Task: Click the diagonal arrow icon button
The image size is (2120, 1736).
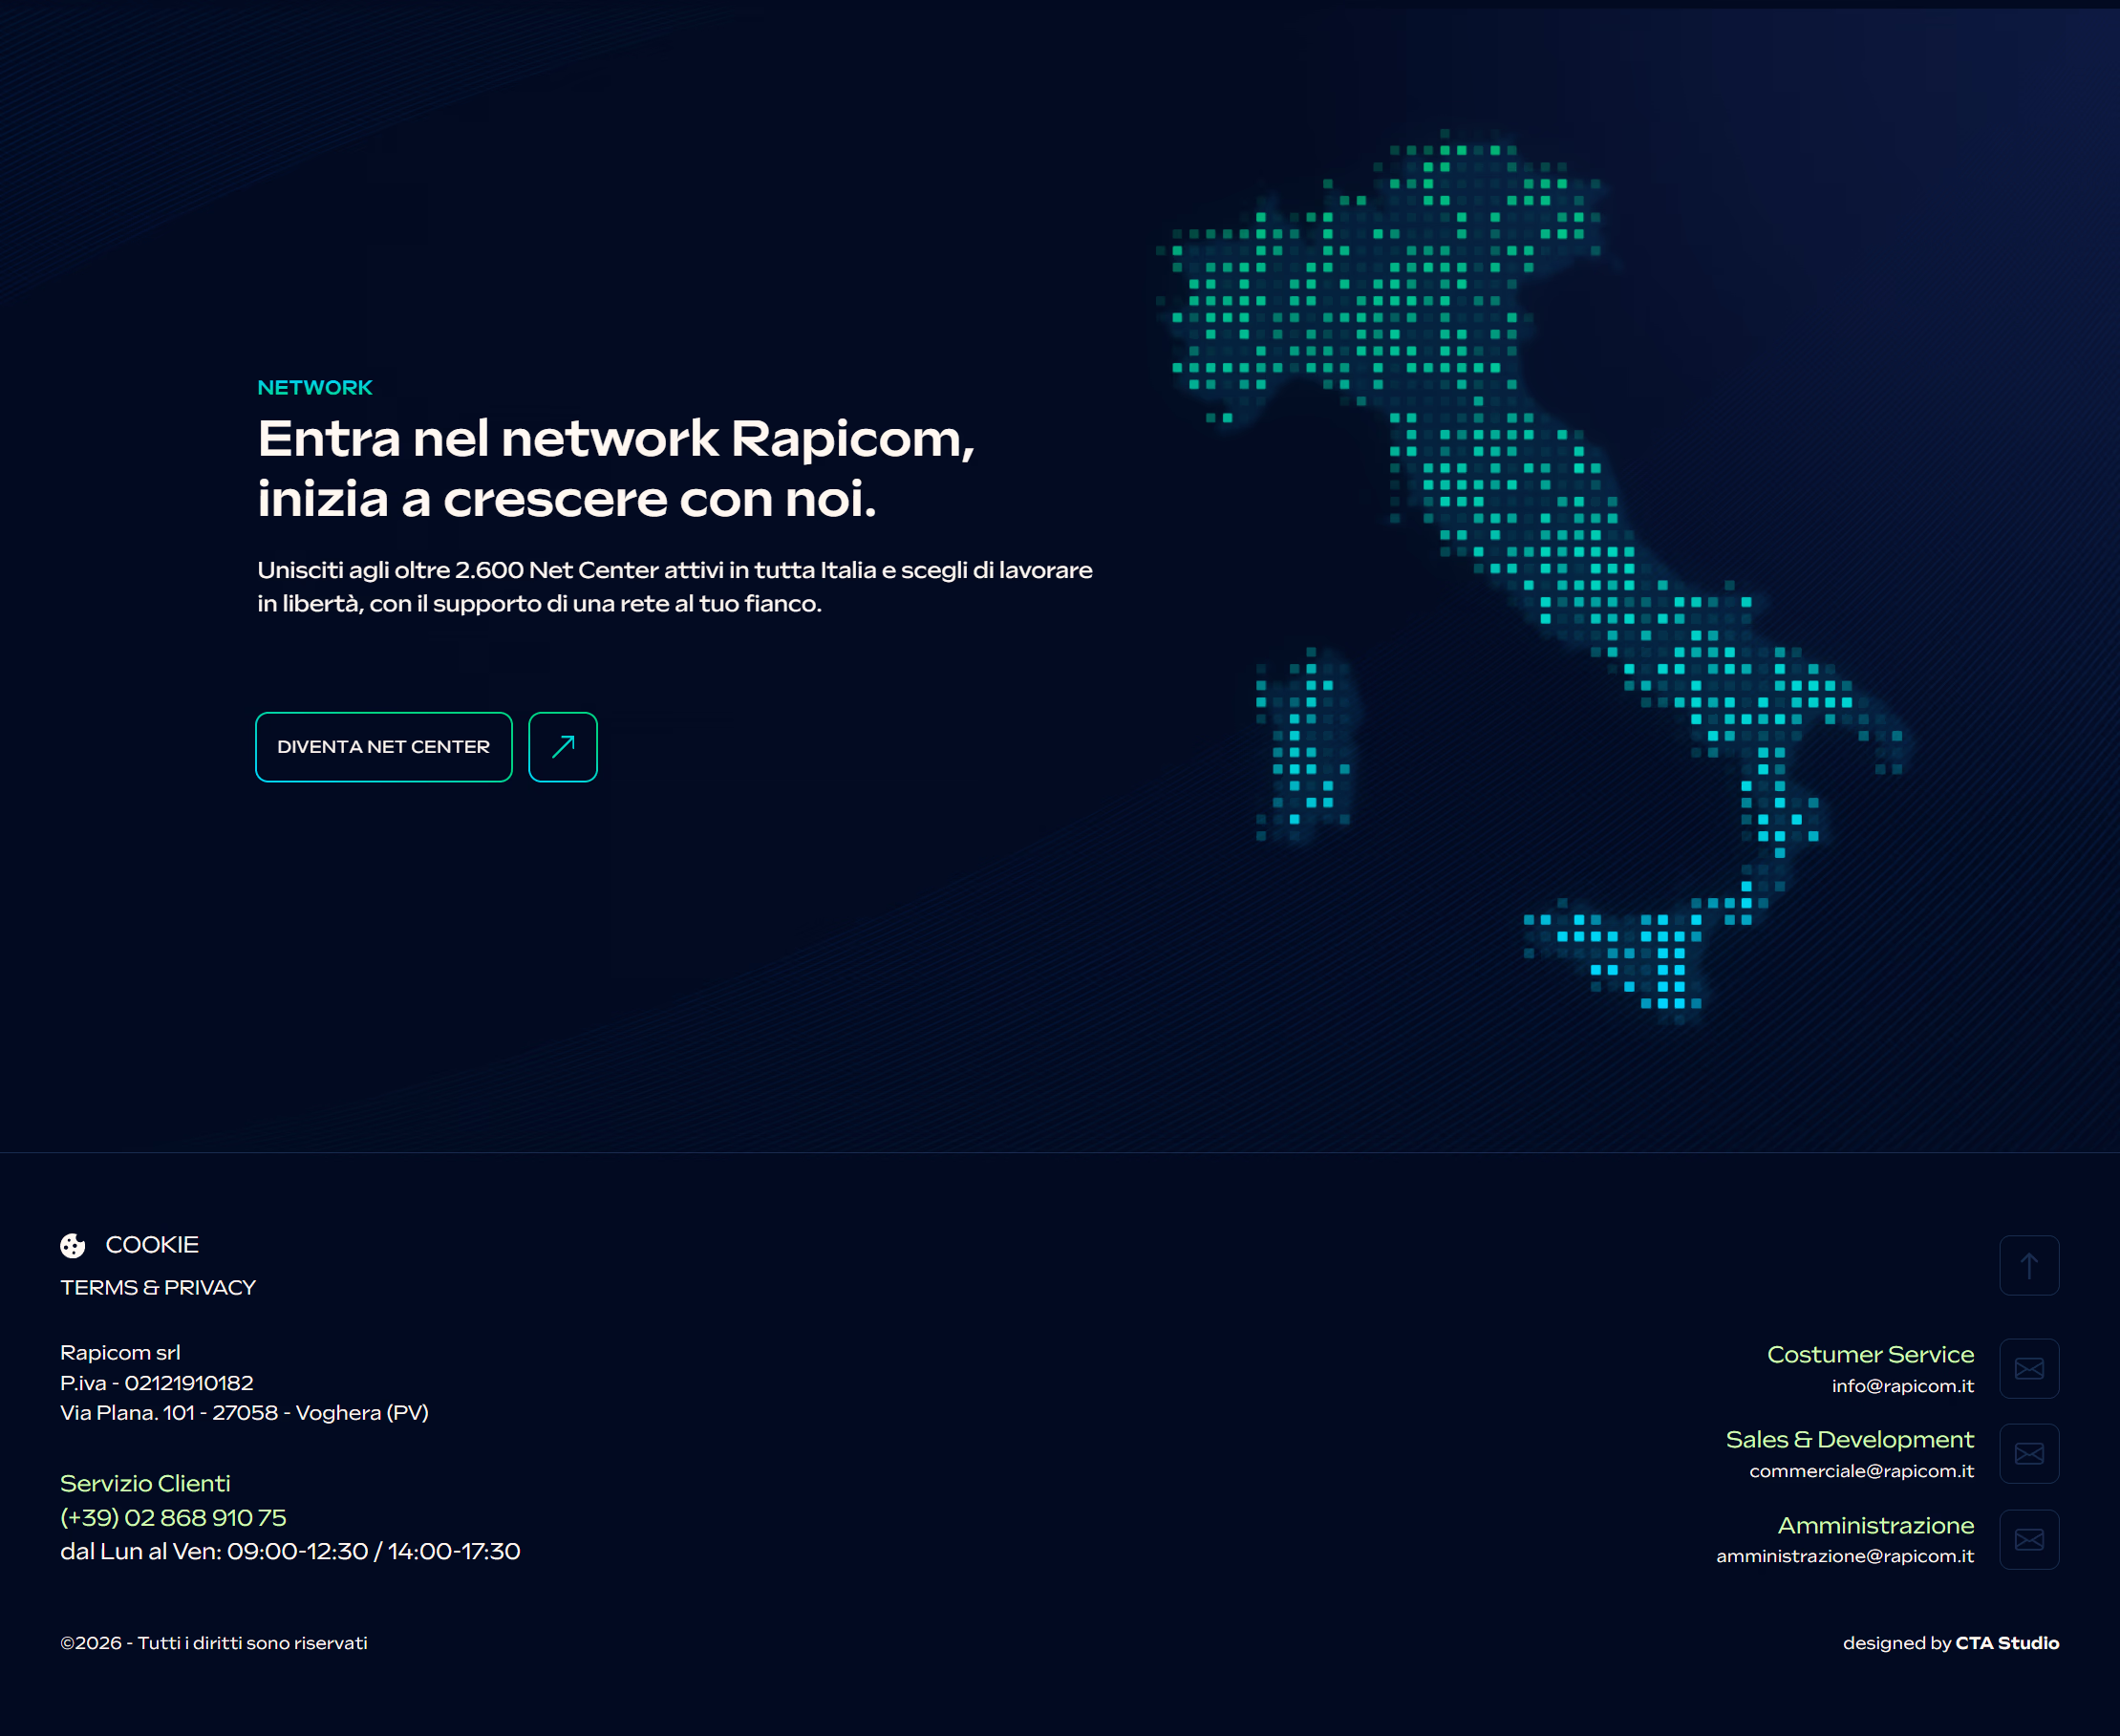Action: click(563, 747)
